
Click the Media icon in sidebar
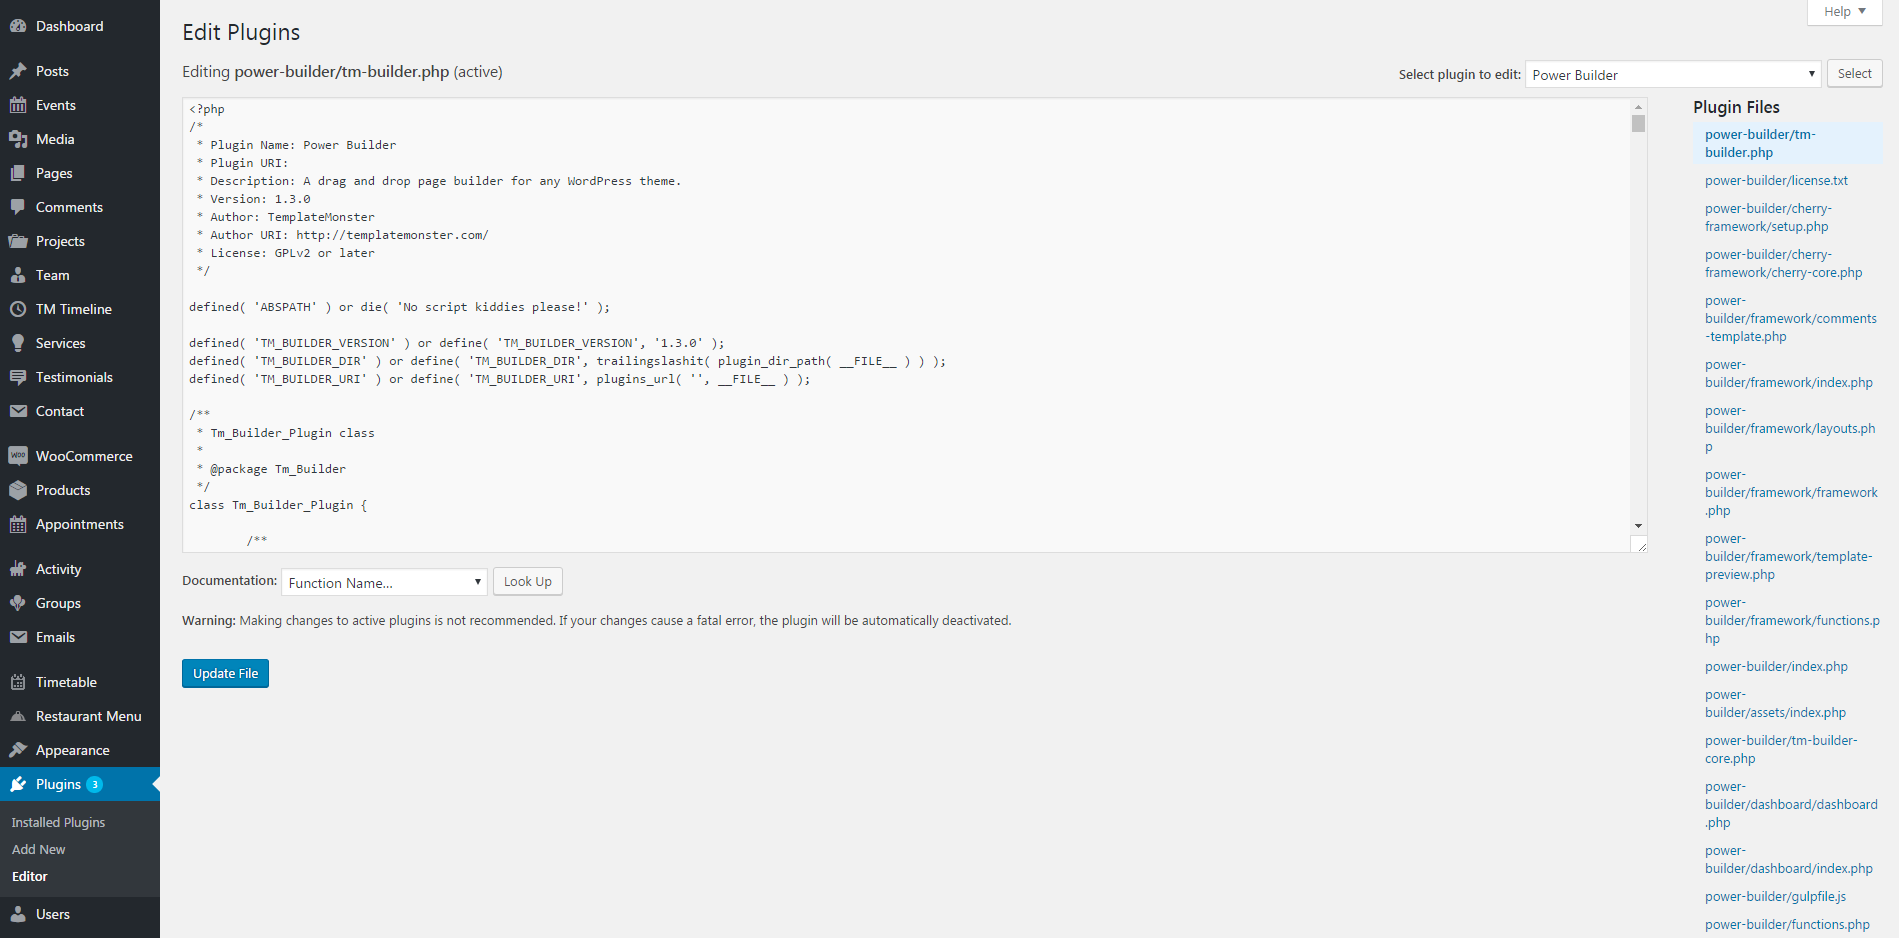(18, 139)
